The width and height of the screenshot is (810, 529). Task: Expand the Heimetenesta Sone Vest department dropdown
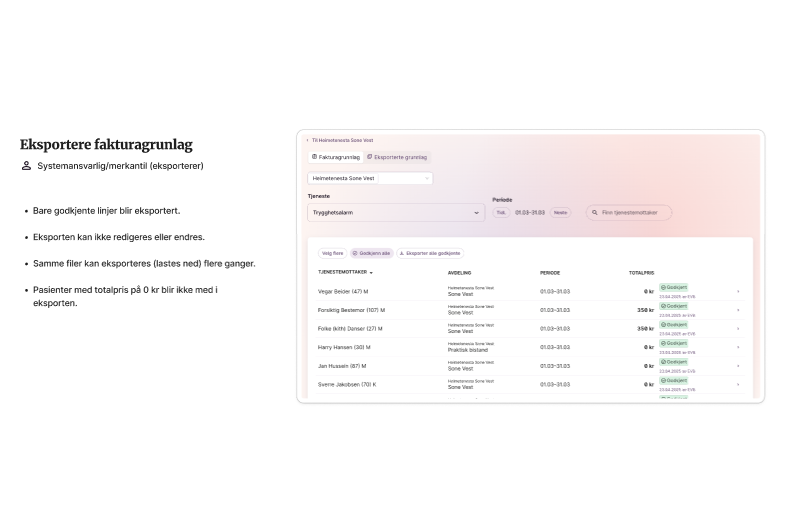[x=370, y=178]
